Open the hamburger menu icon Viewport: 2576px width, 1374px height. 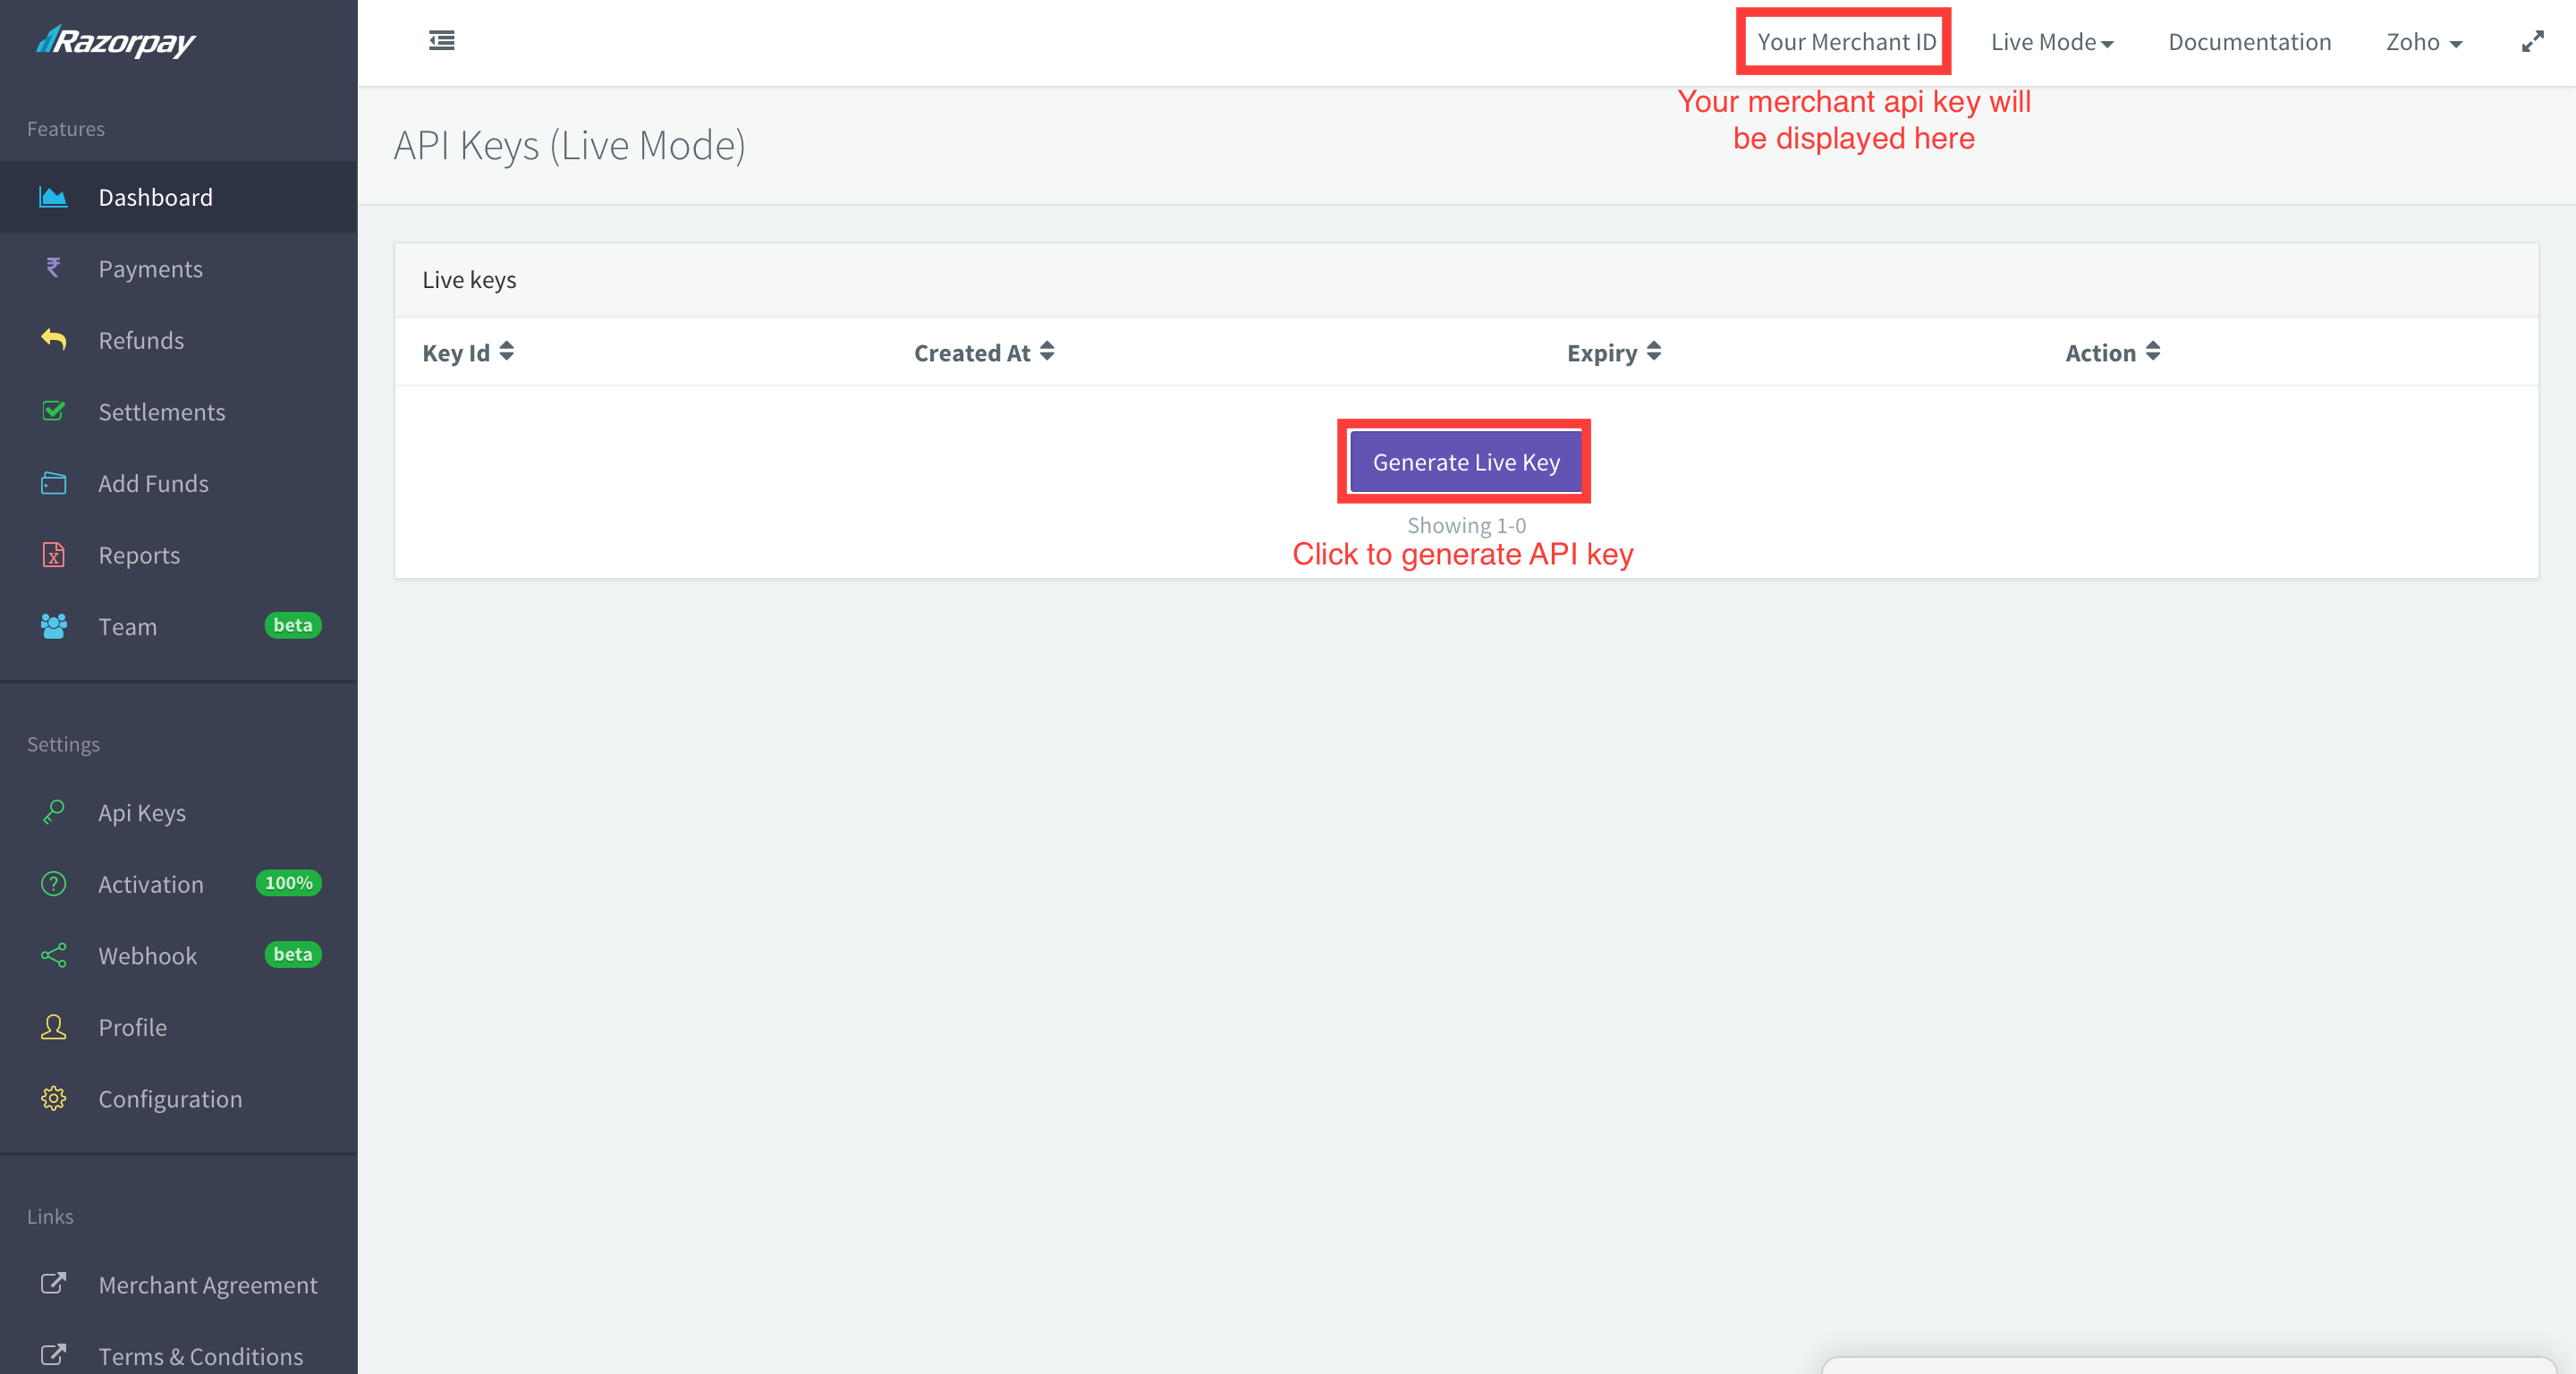tap(443, 39)
